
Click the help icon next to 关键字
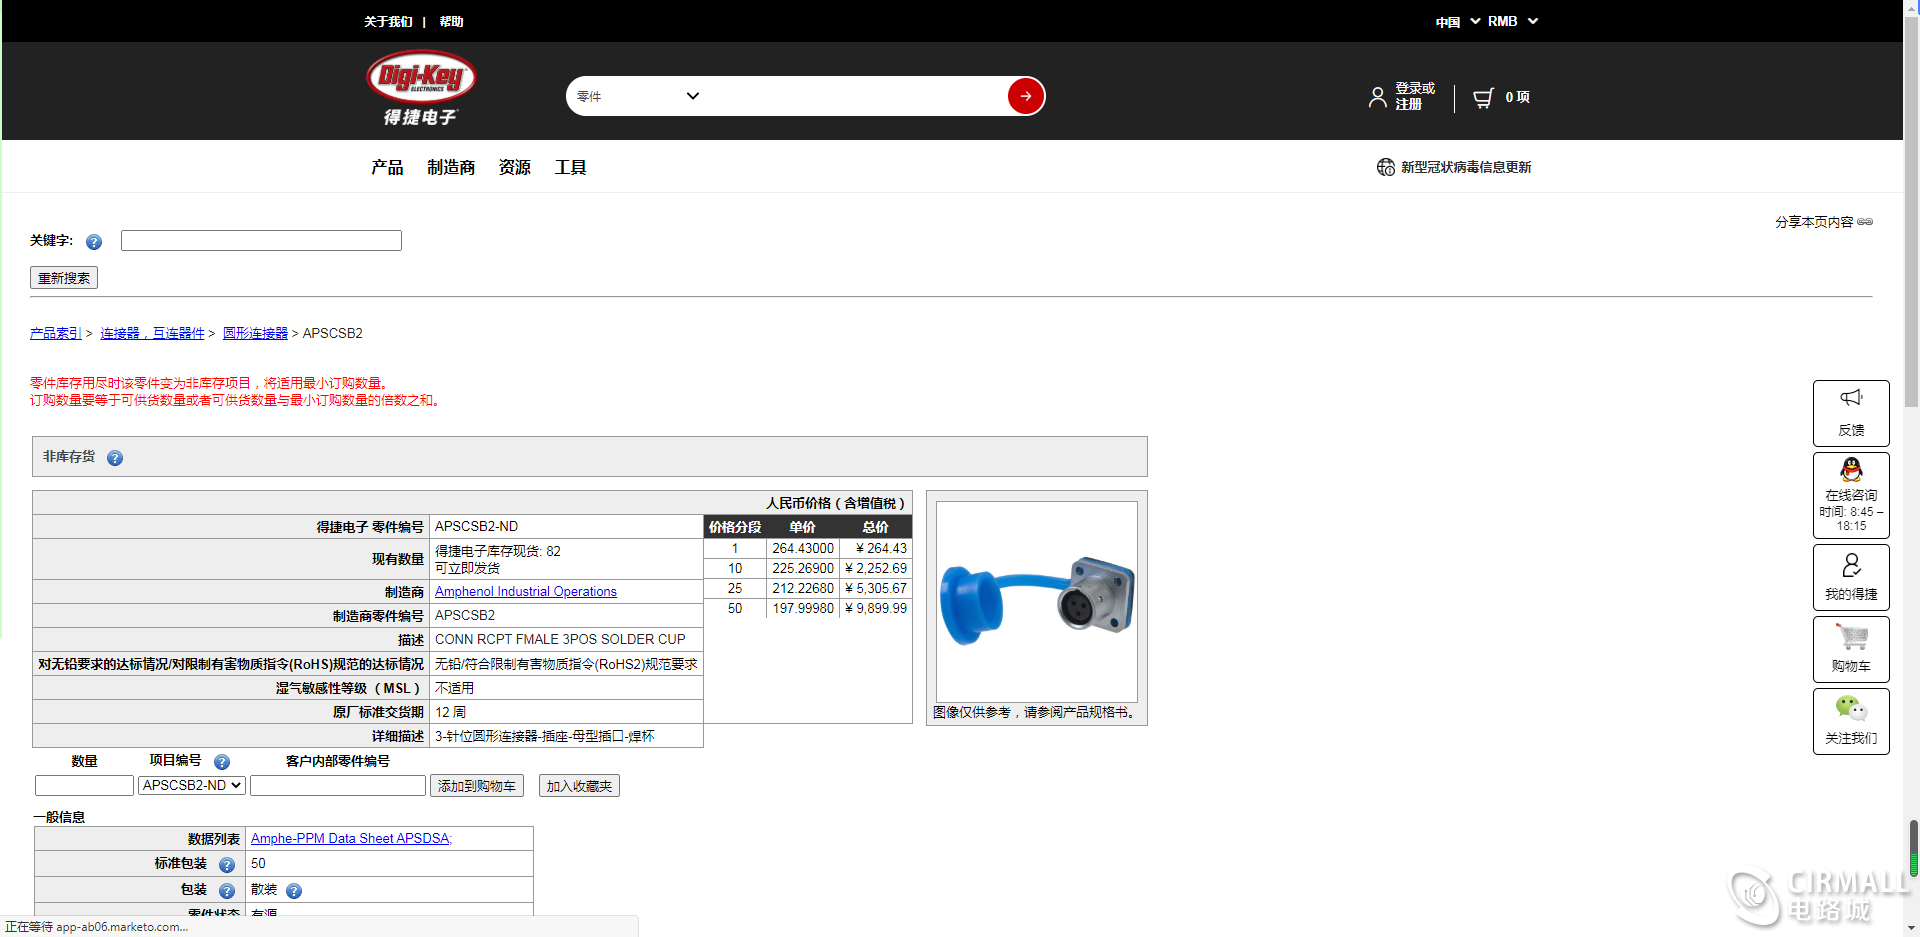click(94, 242)
